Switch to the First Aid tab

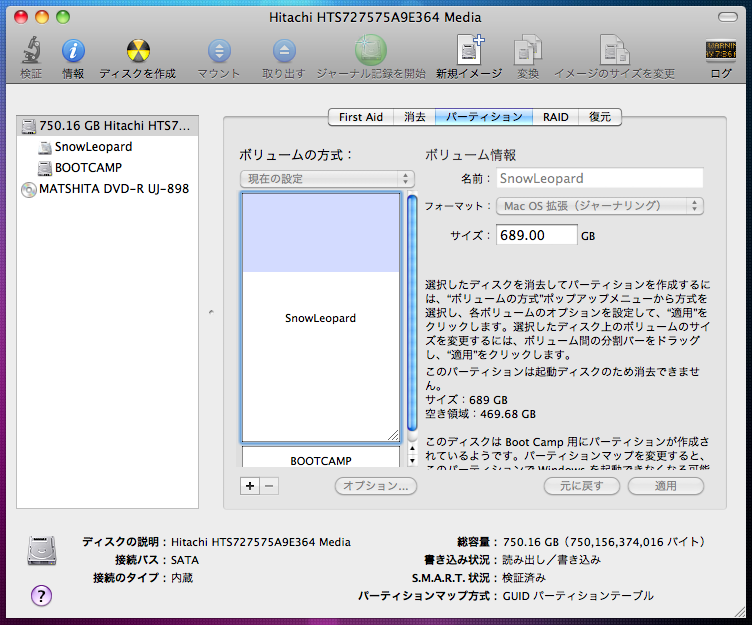point(361,117)
